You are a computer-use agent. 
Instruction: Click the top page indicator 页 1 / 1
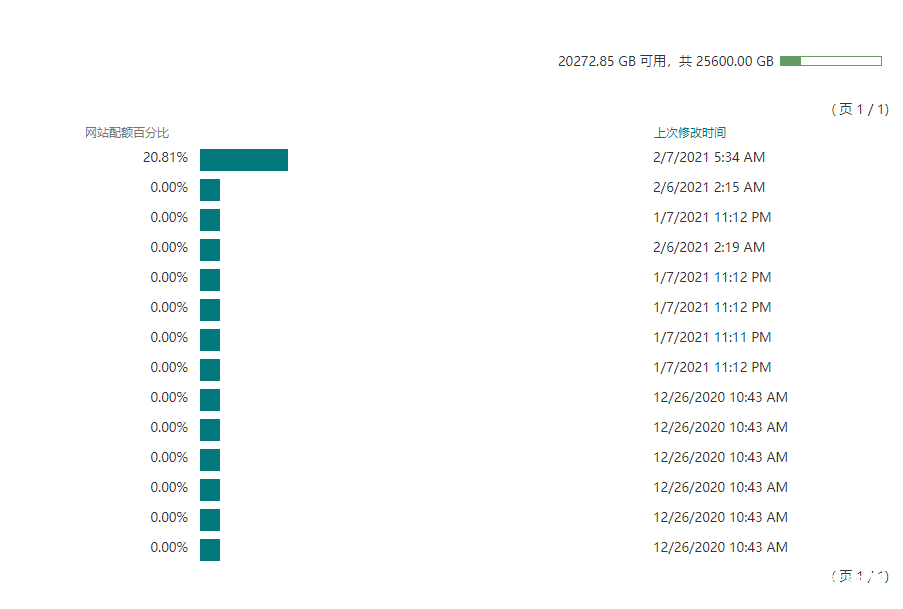860,109
